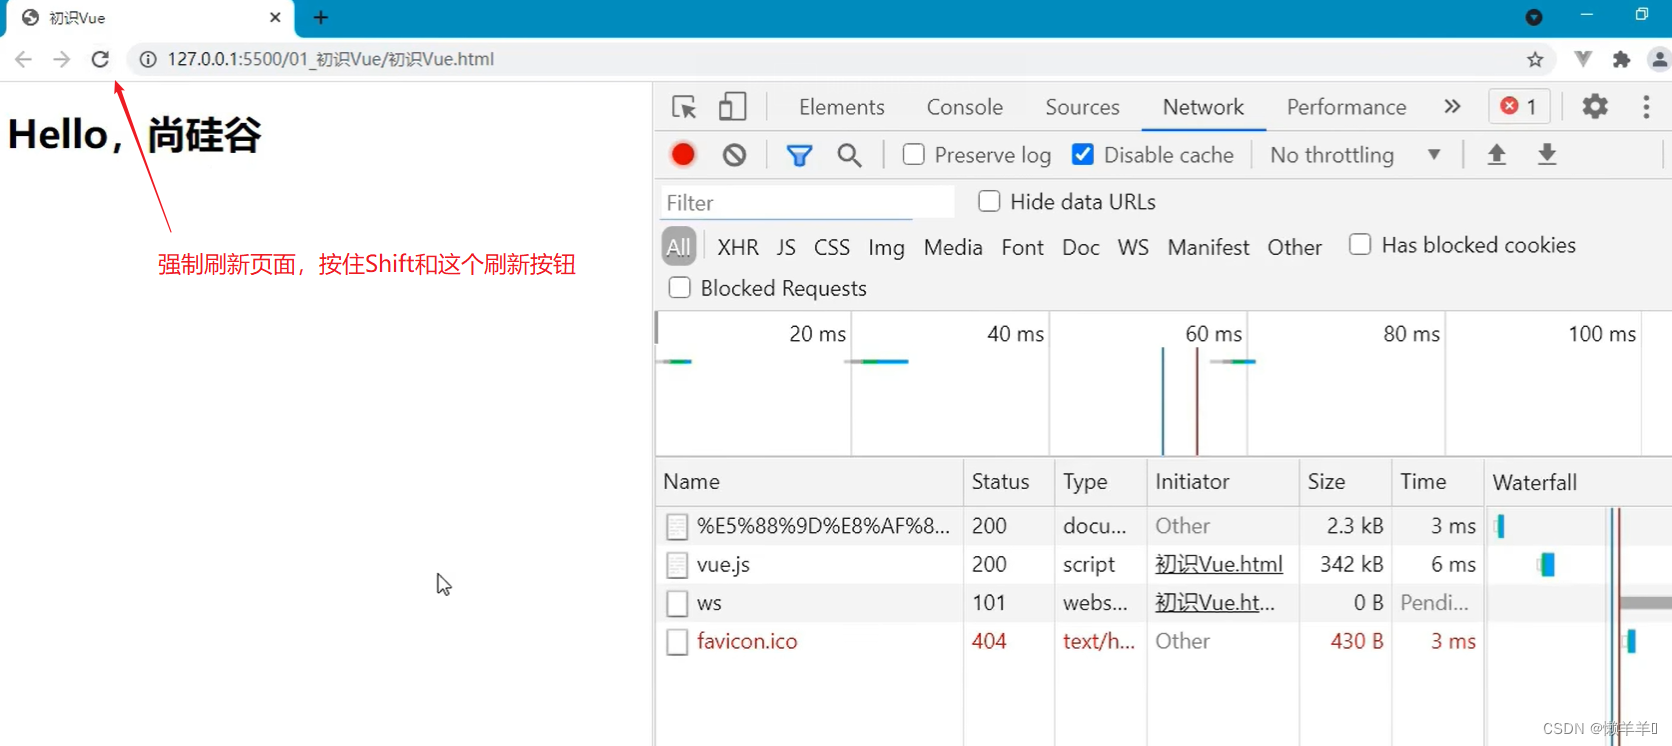Select the XHR request type filter
Screen dimensions: 1672x746
pos(737,247)
